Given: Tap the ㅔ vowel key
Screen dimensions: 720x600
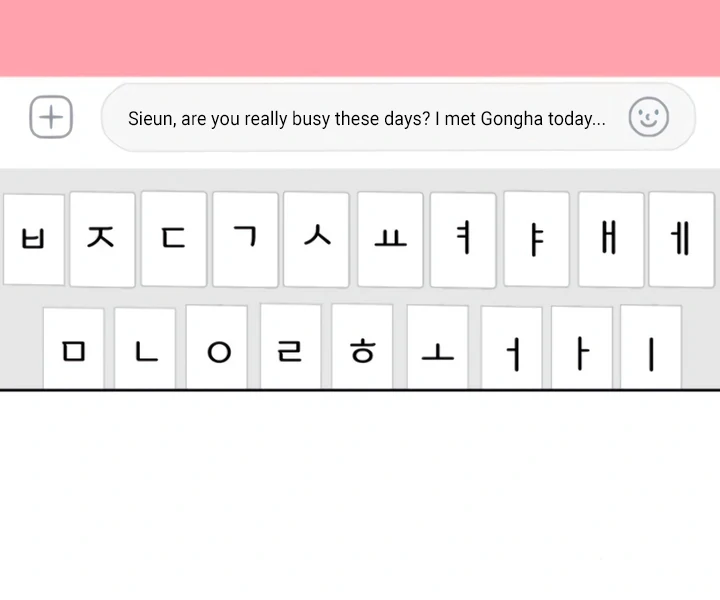Looking at the screenshot, I should tap(681, 240).
